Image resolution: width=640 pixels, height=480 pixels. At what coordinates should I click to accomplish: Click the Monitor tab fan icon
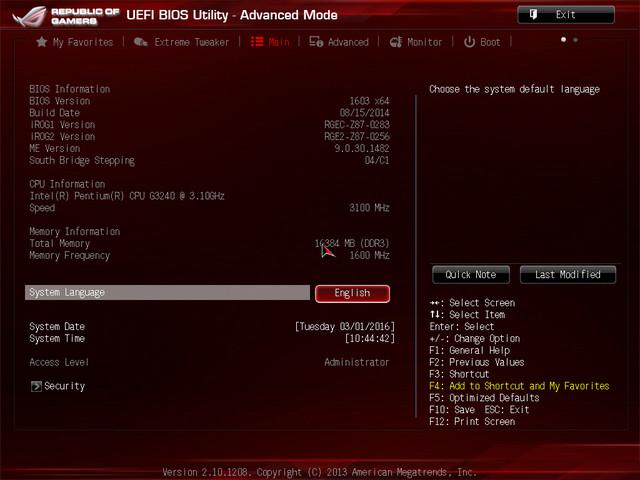396,42
